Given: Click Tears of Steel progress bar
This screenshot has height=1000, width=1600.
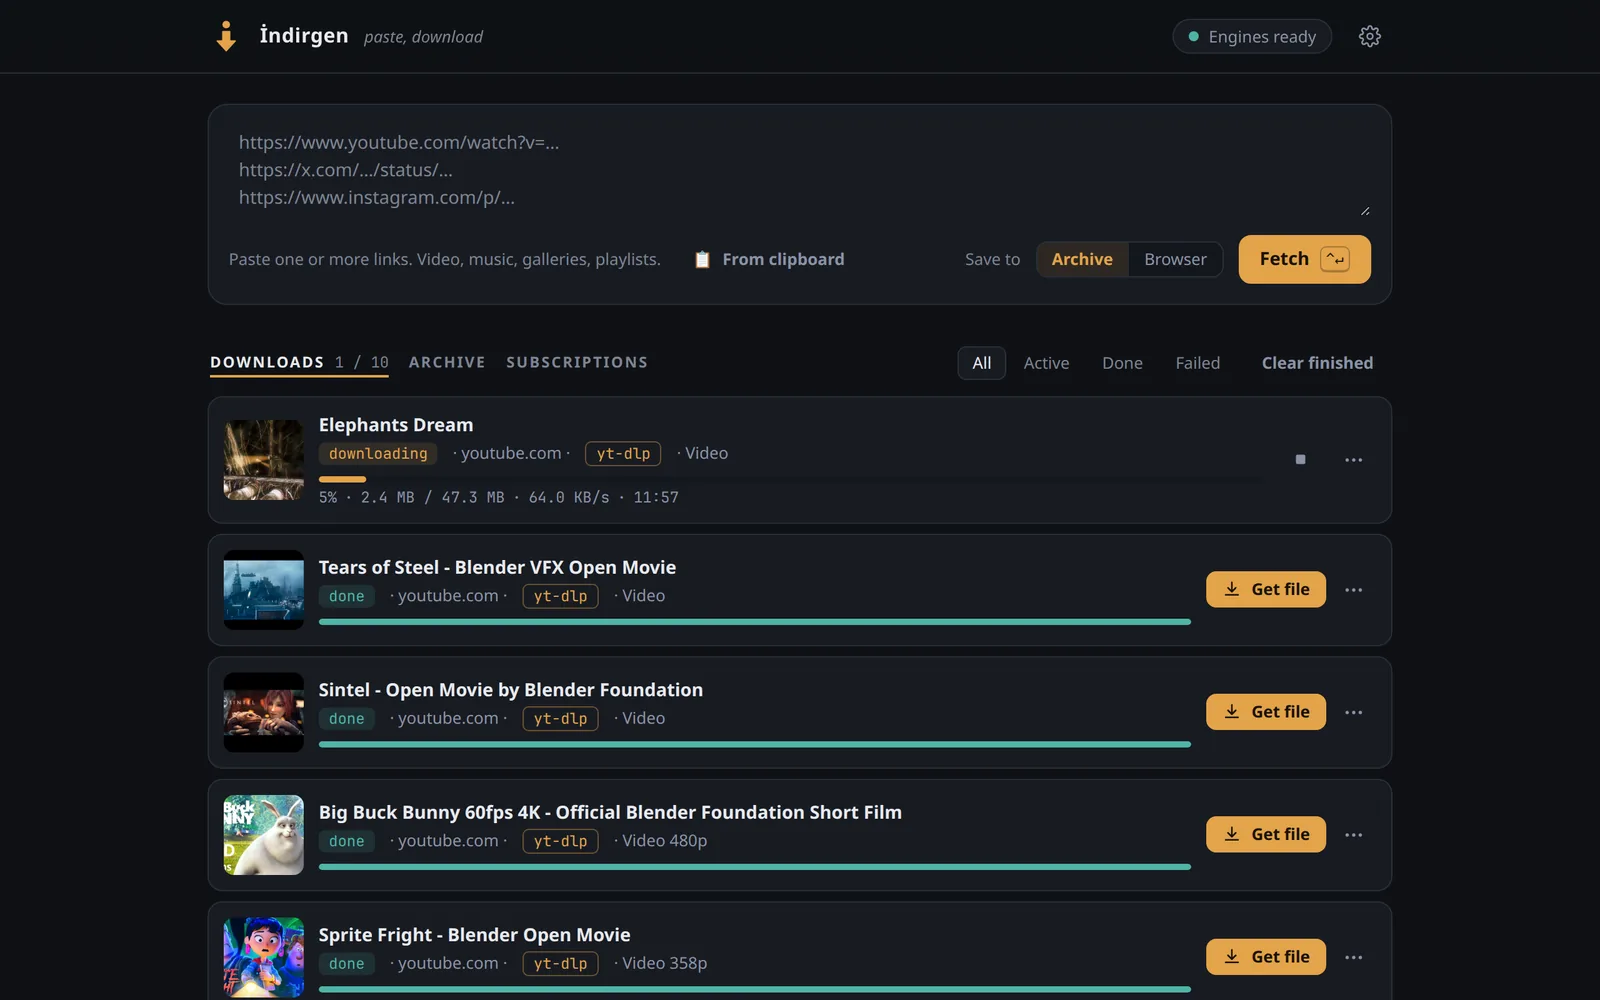Looking at the screenshot, I should click(755, 622).
